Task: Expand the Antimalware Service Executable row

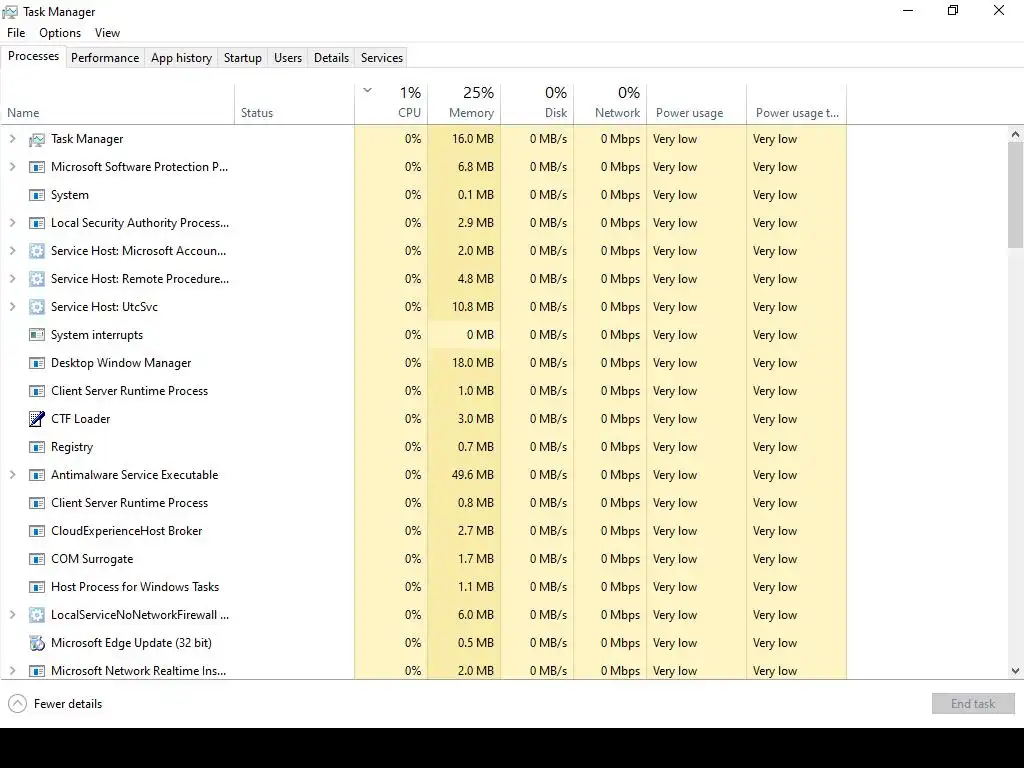Action: pos(12,475)
